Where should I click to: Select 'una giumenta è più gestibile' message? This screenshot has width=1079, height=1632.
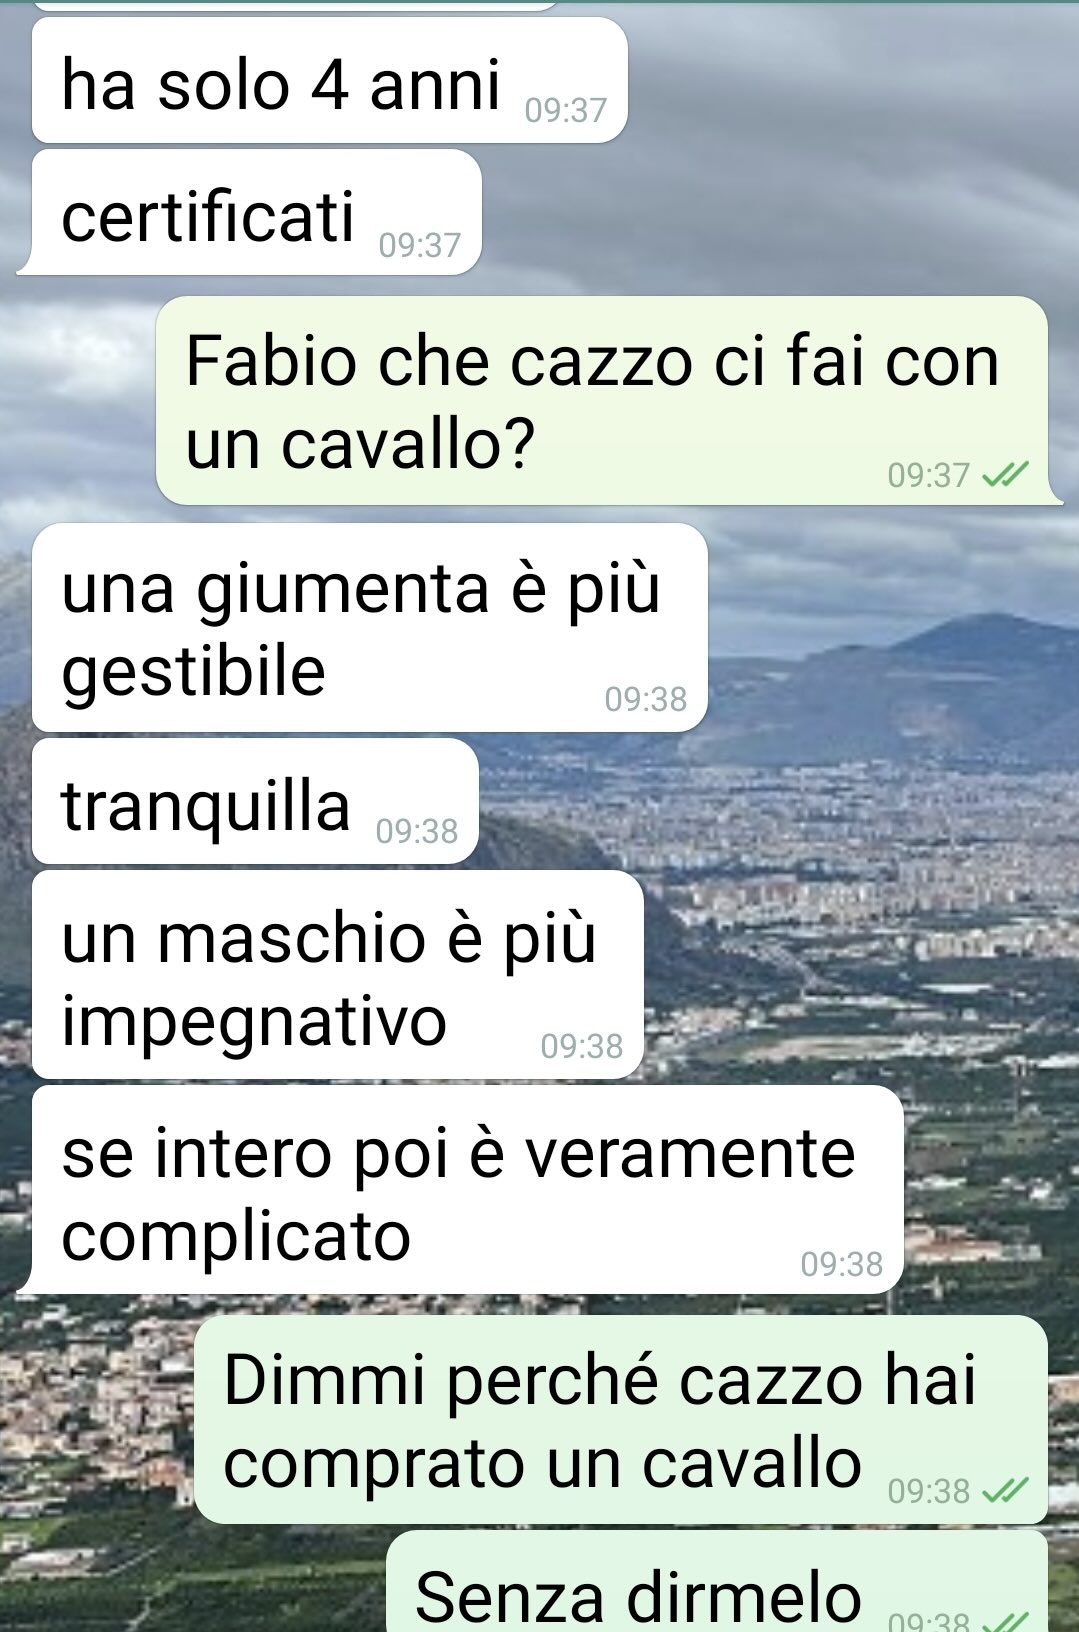click(369, 627)
